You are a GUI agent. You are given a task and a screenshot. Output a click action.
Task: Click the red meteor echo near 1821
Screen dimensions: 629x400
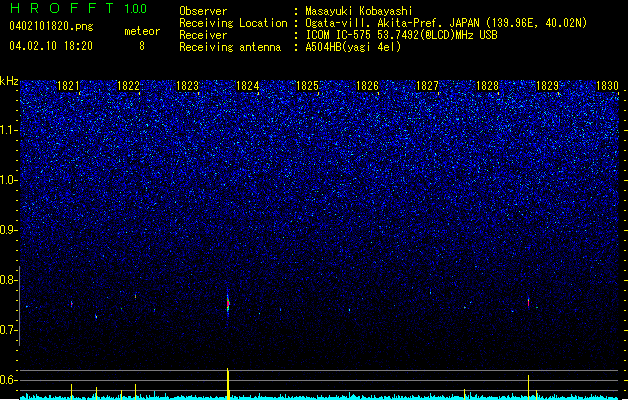72,304
